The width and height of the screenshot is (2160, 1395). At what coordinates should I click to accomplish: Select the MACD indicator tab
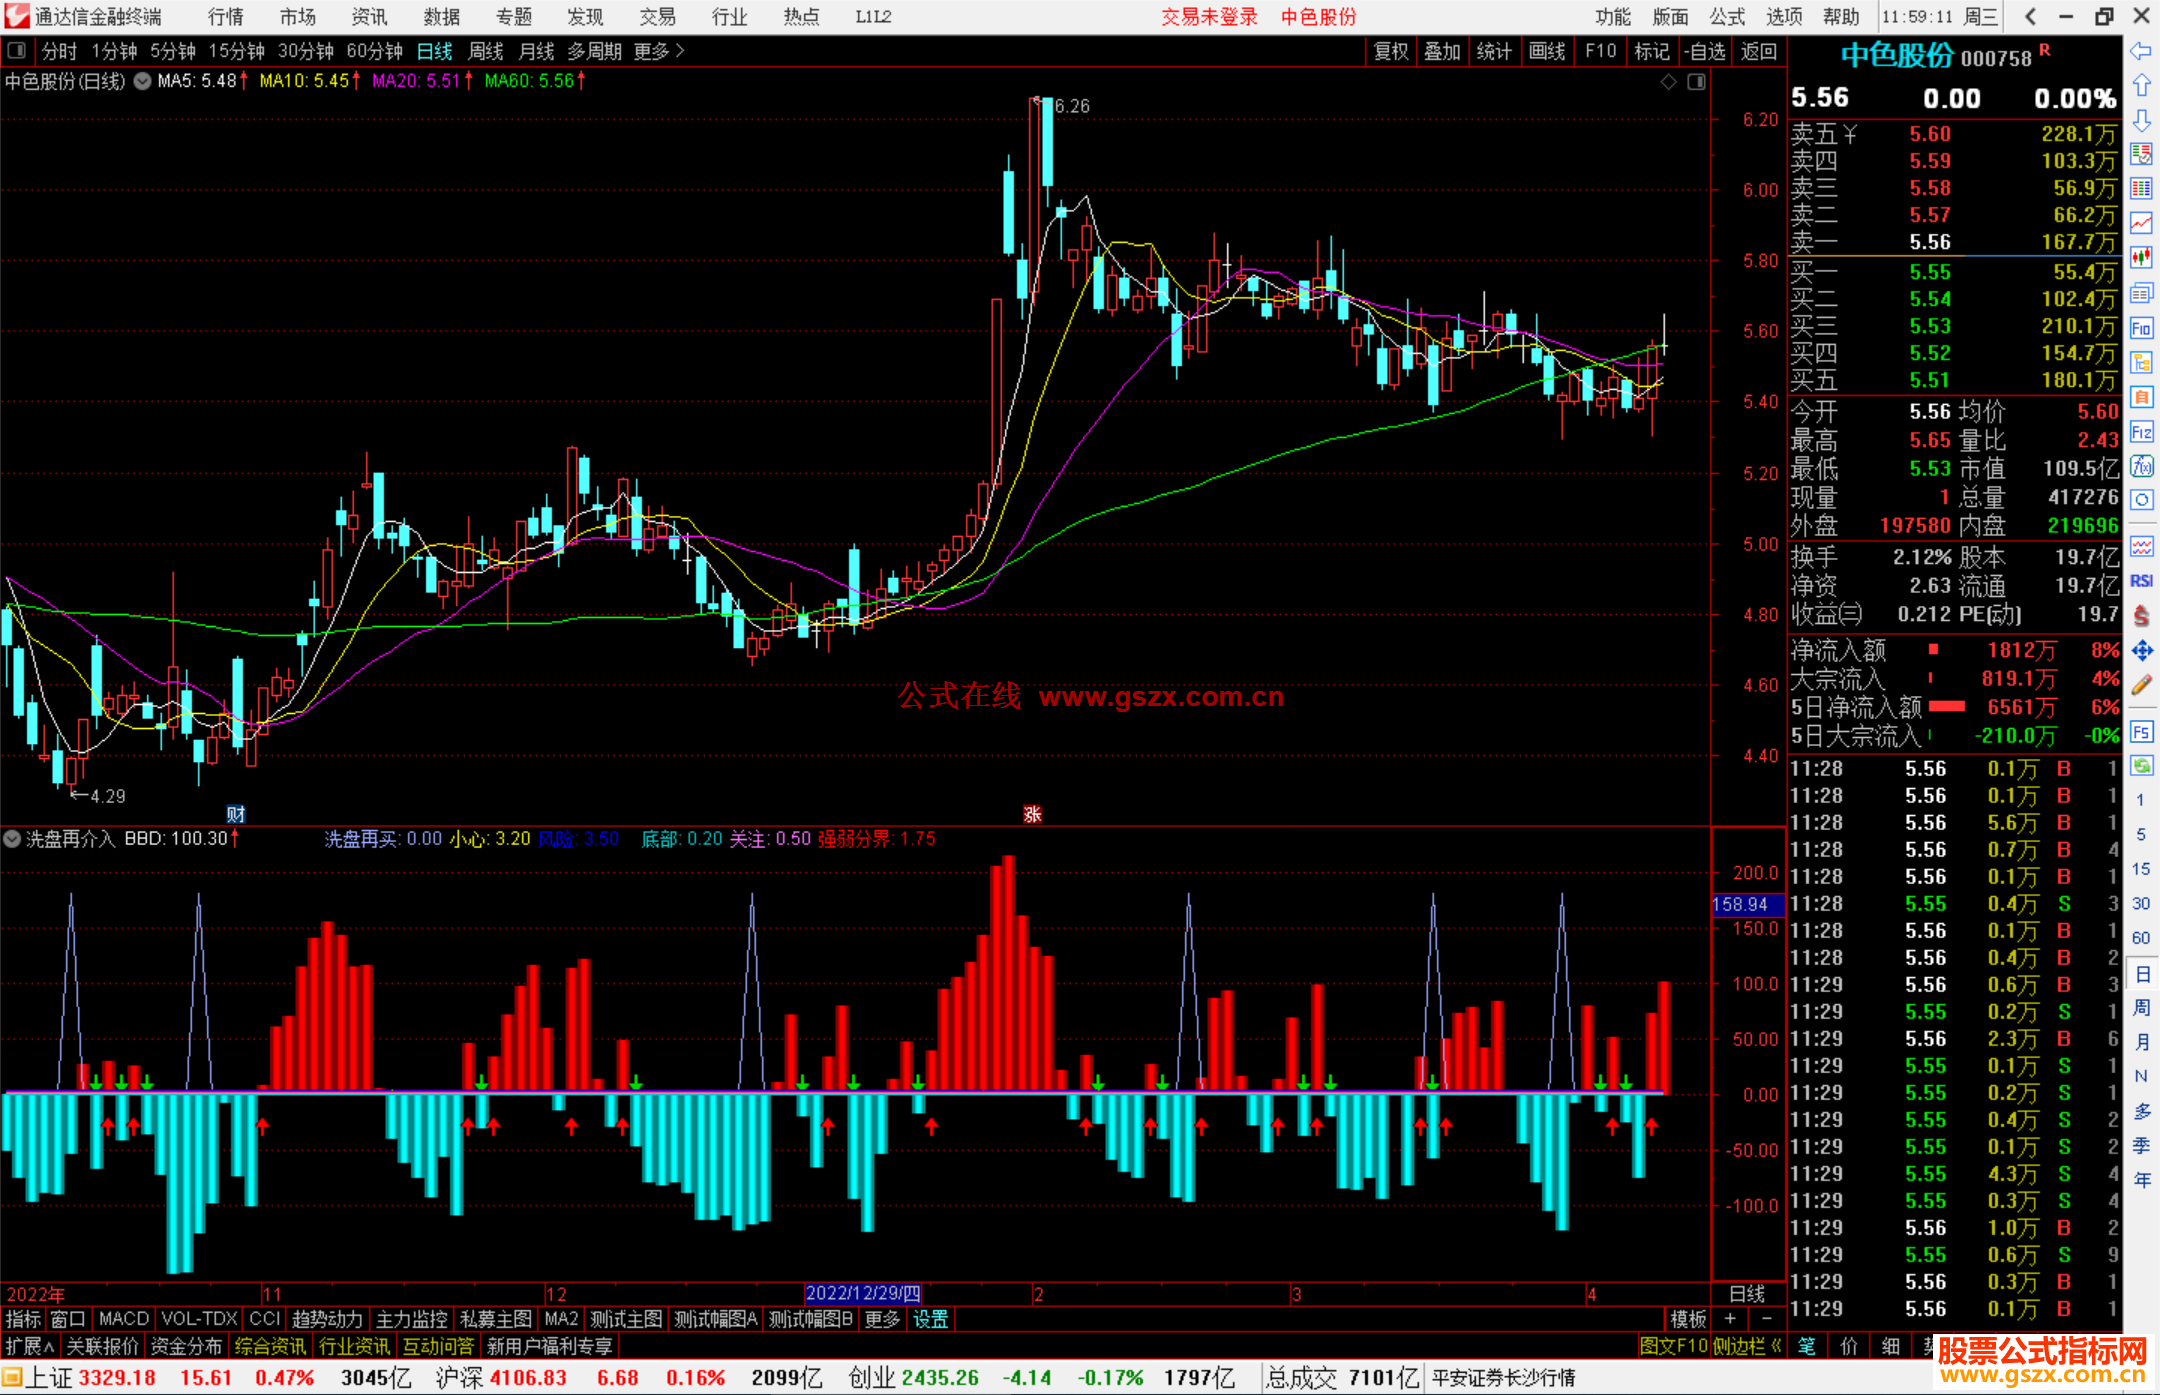(124, 1319)
